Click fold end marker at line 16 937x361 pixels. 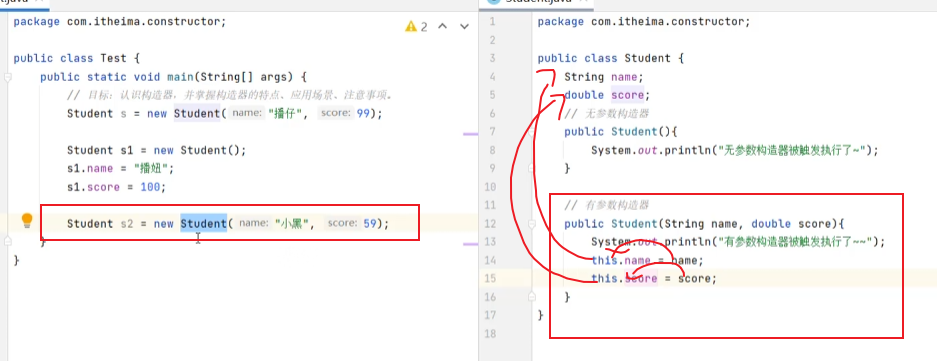pos(531,296)
